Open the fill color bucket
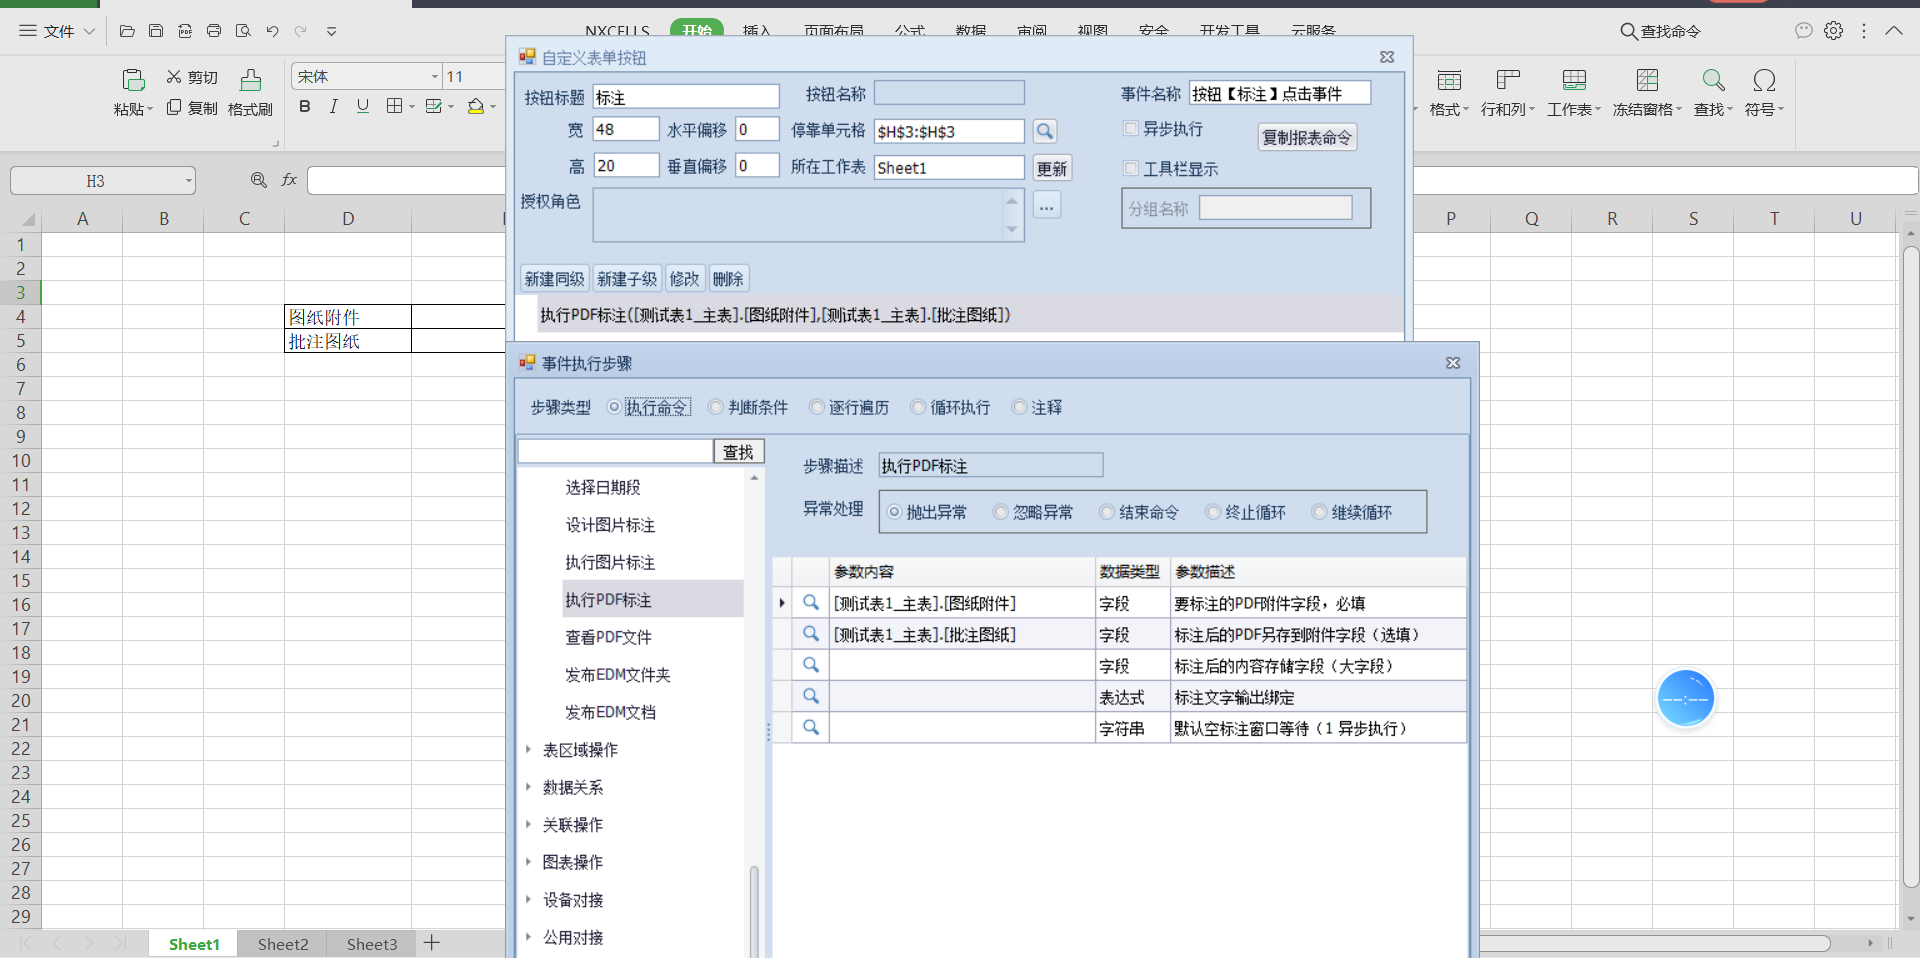Image resolution: width=1920 pixels, height=958 pixels. (476, 106)
